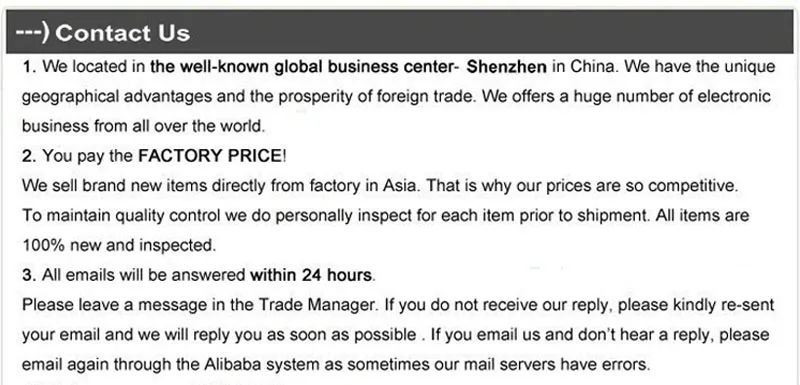Click the well-known global business center phrase

[301, 67]
